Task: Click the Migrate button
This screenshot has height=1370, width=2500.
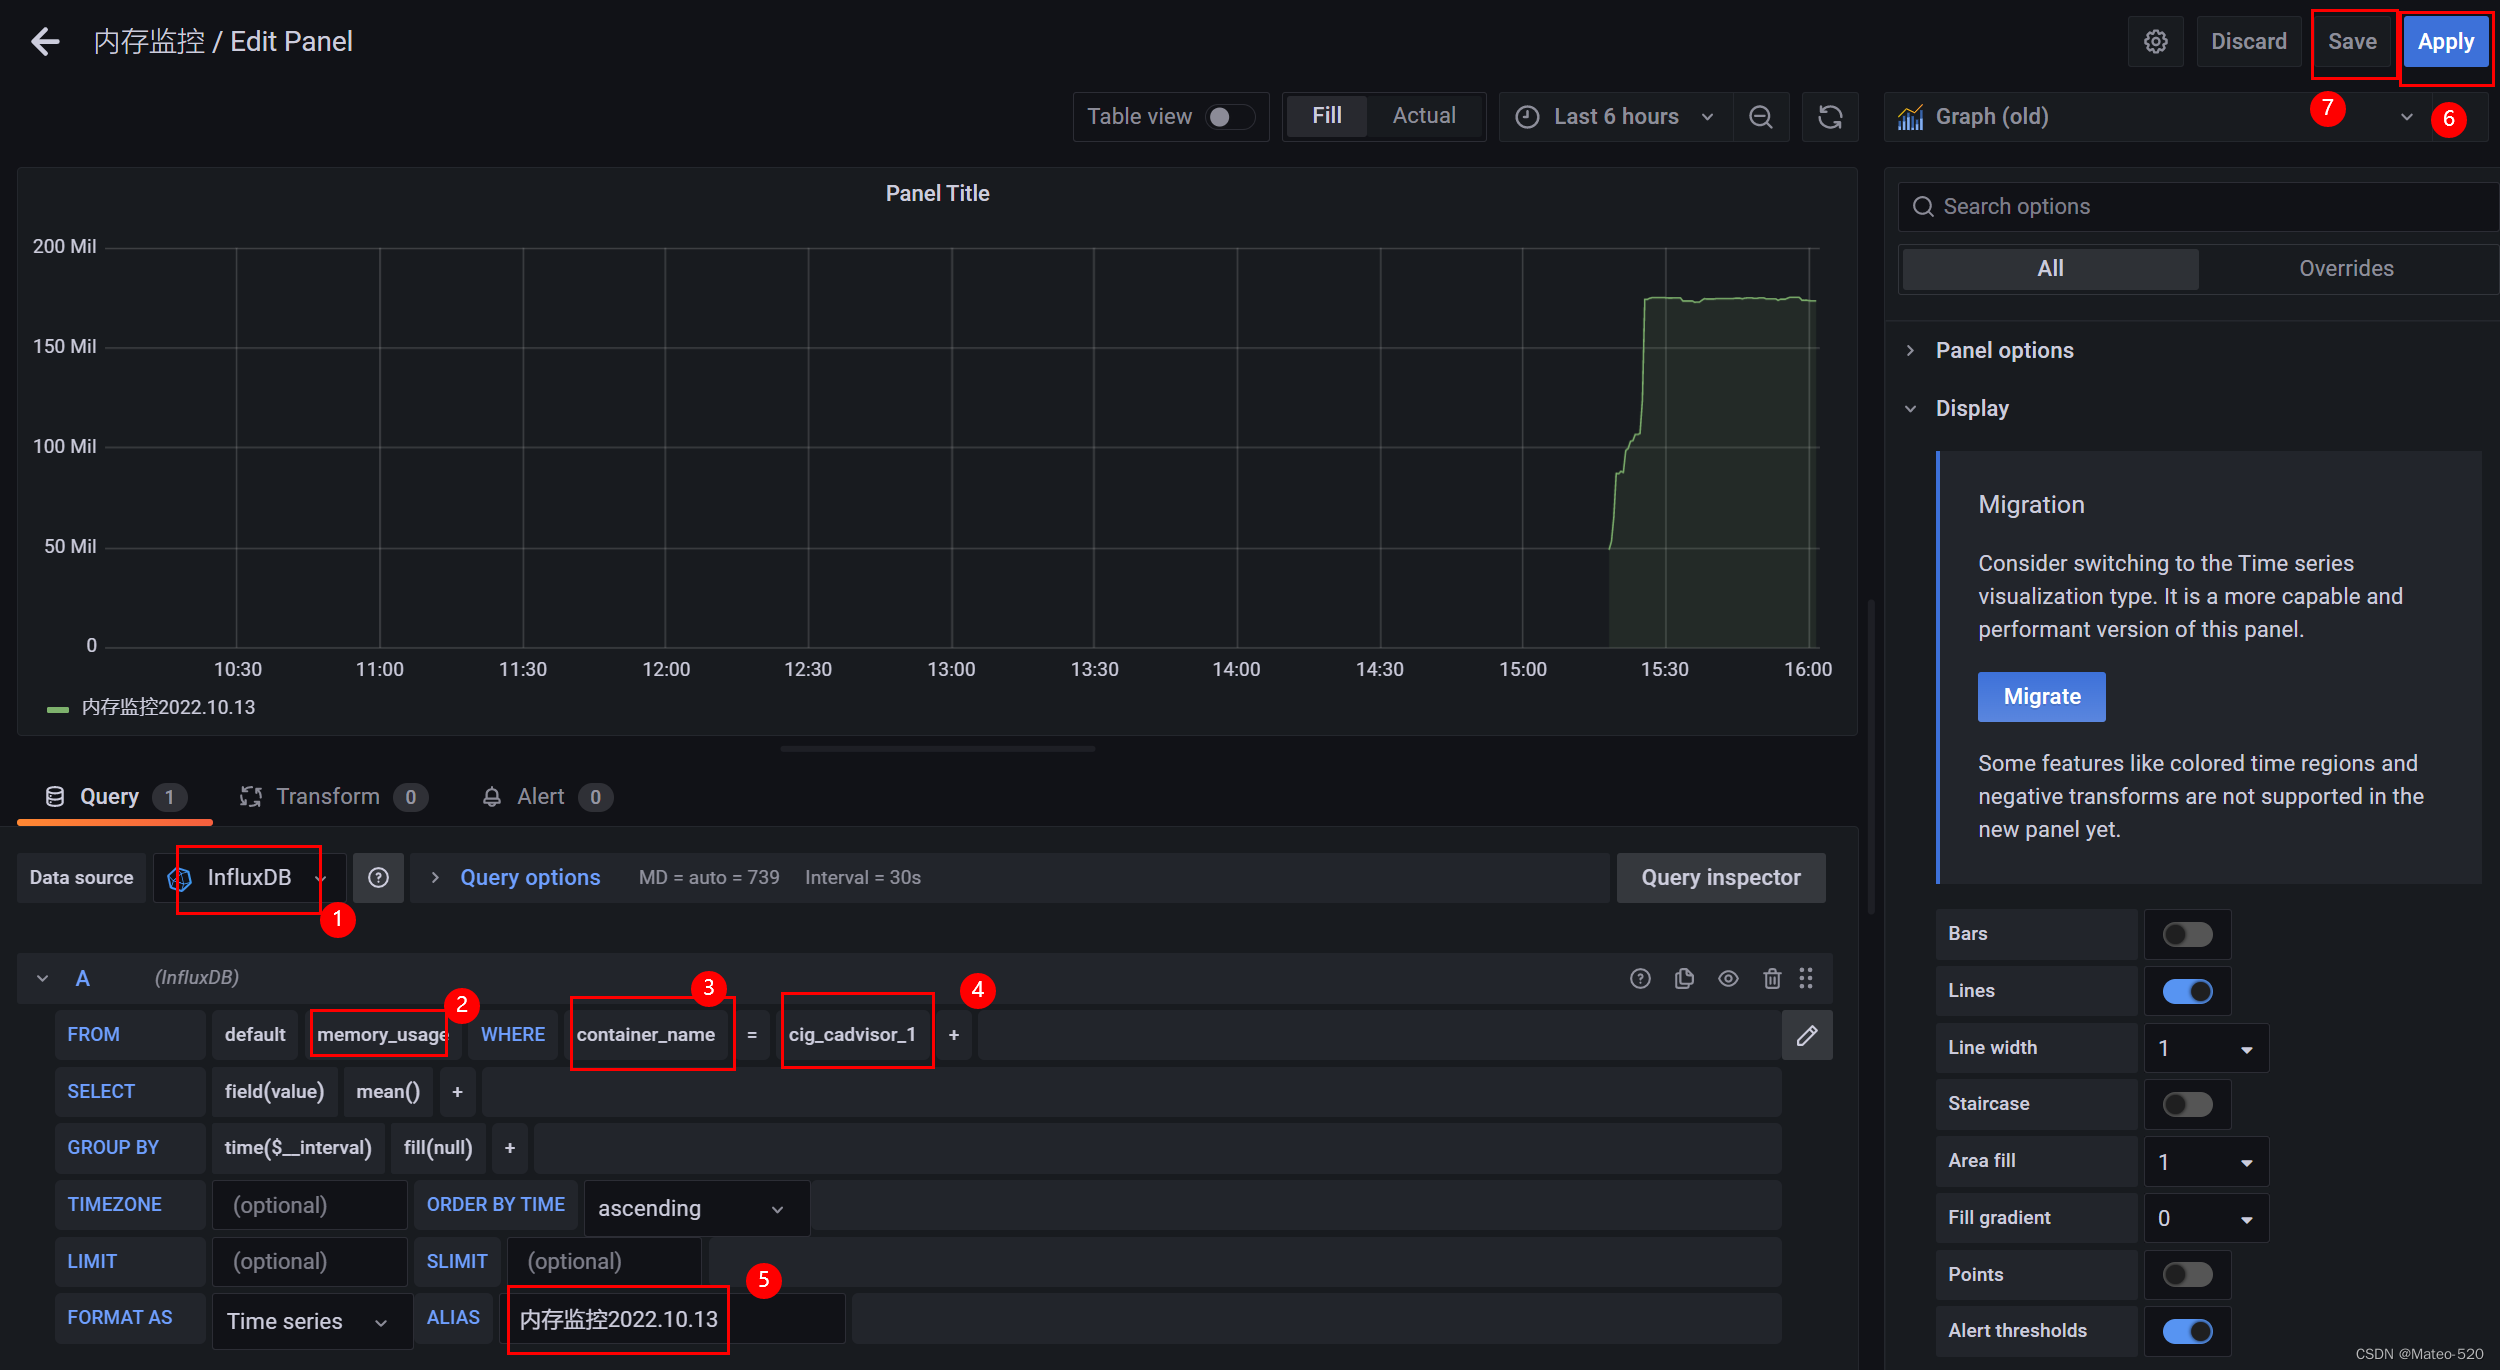Action: [2042, 696]
